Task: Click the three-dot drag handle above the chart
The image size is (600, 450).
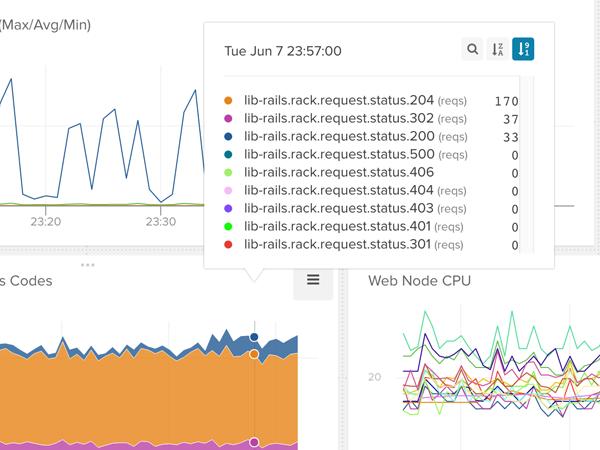Action: 88,265
